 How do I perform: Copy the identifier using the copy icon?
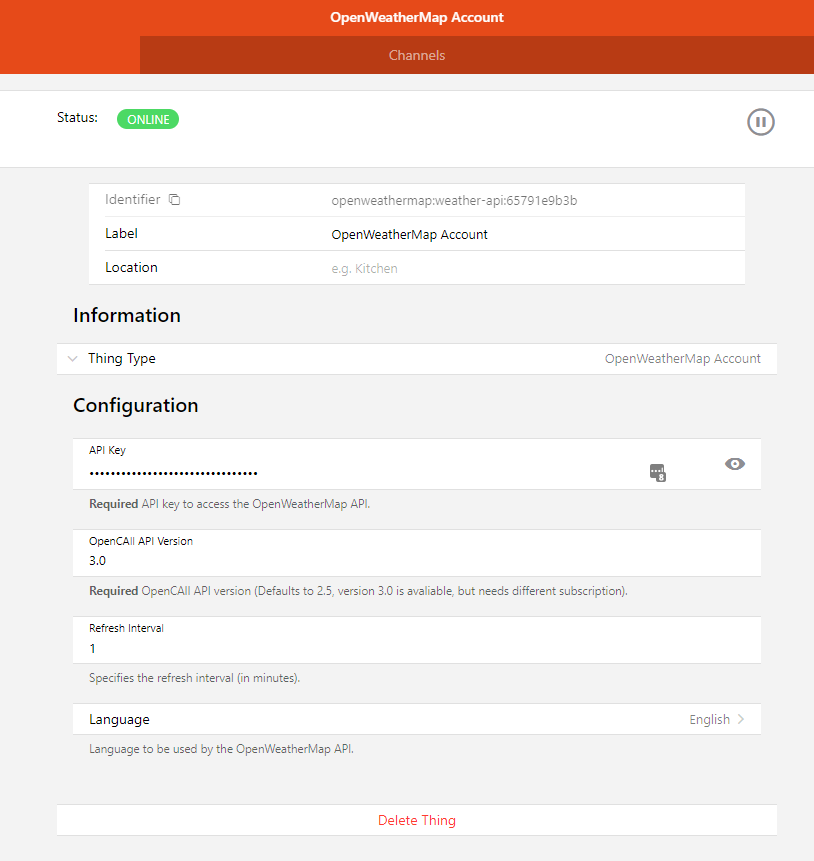click(174, 199)
